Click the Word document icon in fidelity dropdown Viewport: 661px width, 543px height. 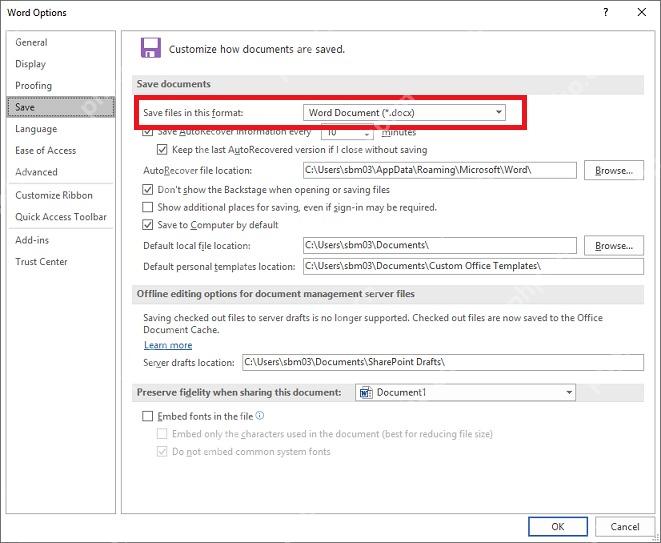click(x=365, y=392)
